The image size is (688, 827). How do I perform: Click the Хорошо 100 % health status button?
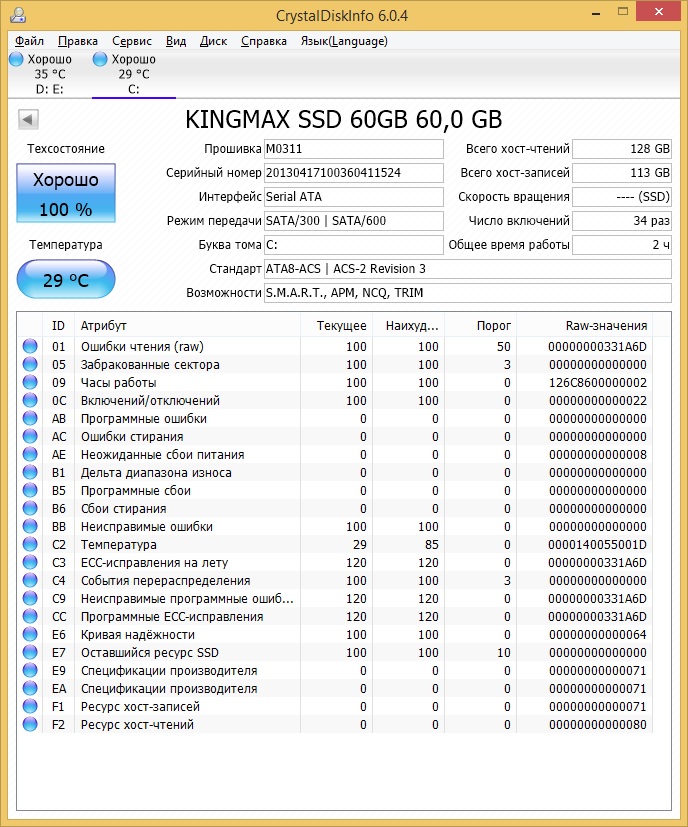coord(66,193)
